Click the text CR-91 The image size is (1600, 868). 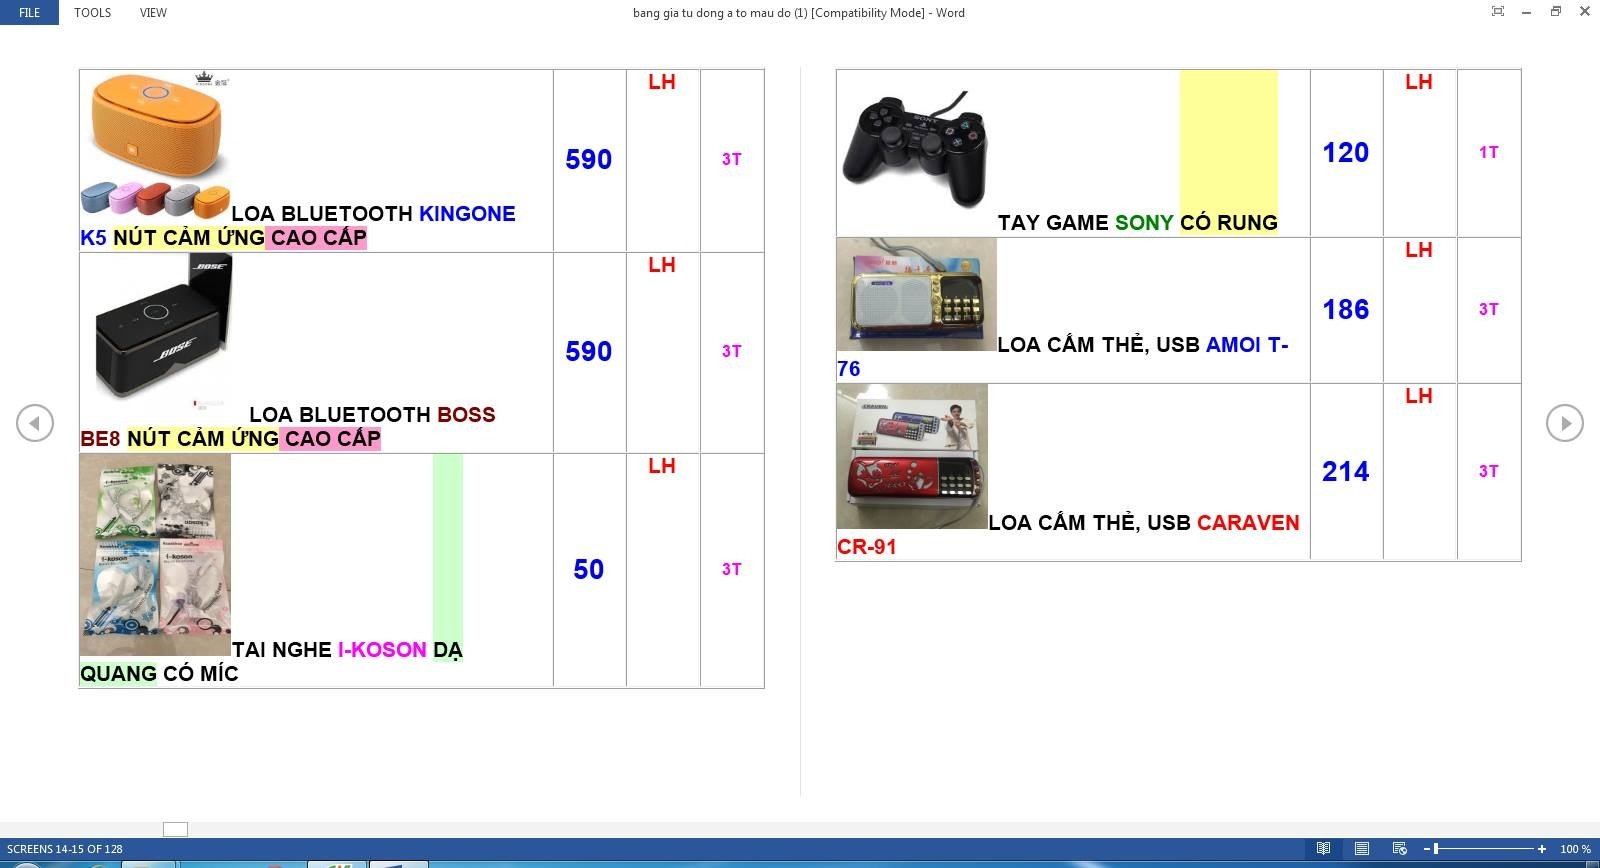pyautogui.click(x=867, y=546)
